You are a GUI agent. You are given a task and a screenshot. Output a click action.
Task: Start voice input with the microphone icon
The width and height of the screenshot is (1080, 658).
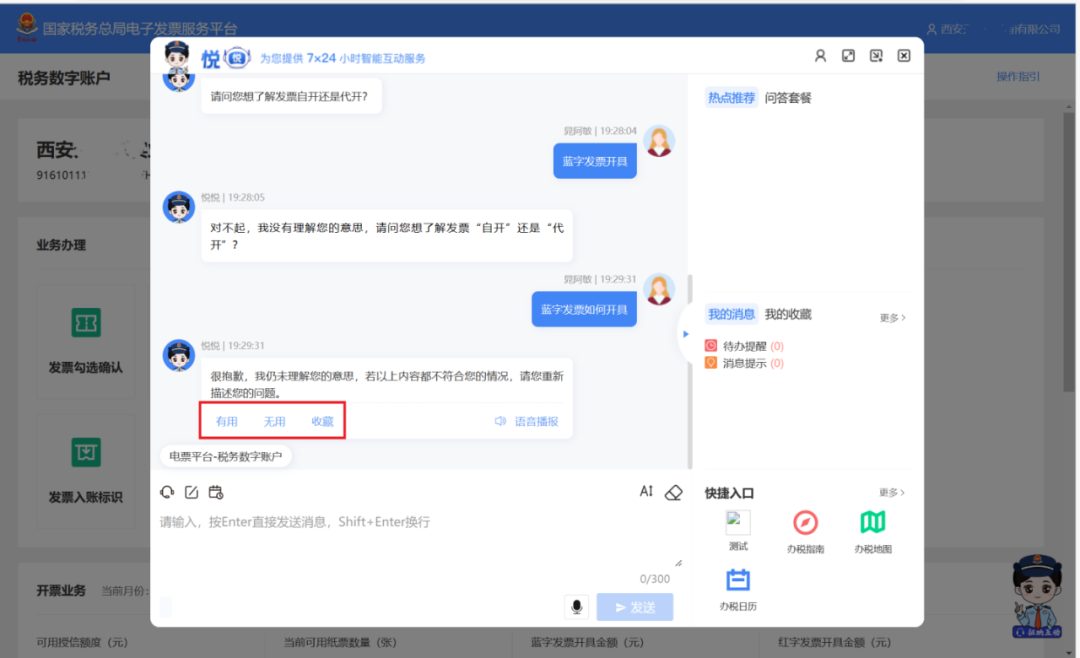point(577,606)
